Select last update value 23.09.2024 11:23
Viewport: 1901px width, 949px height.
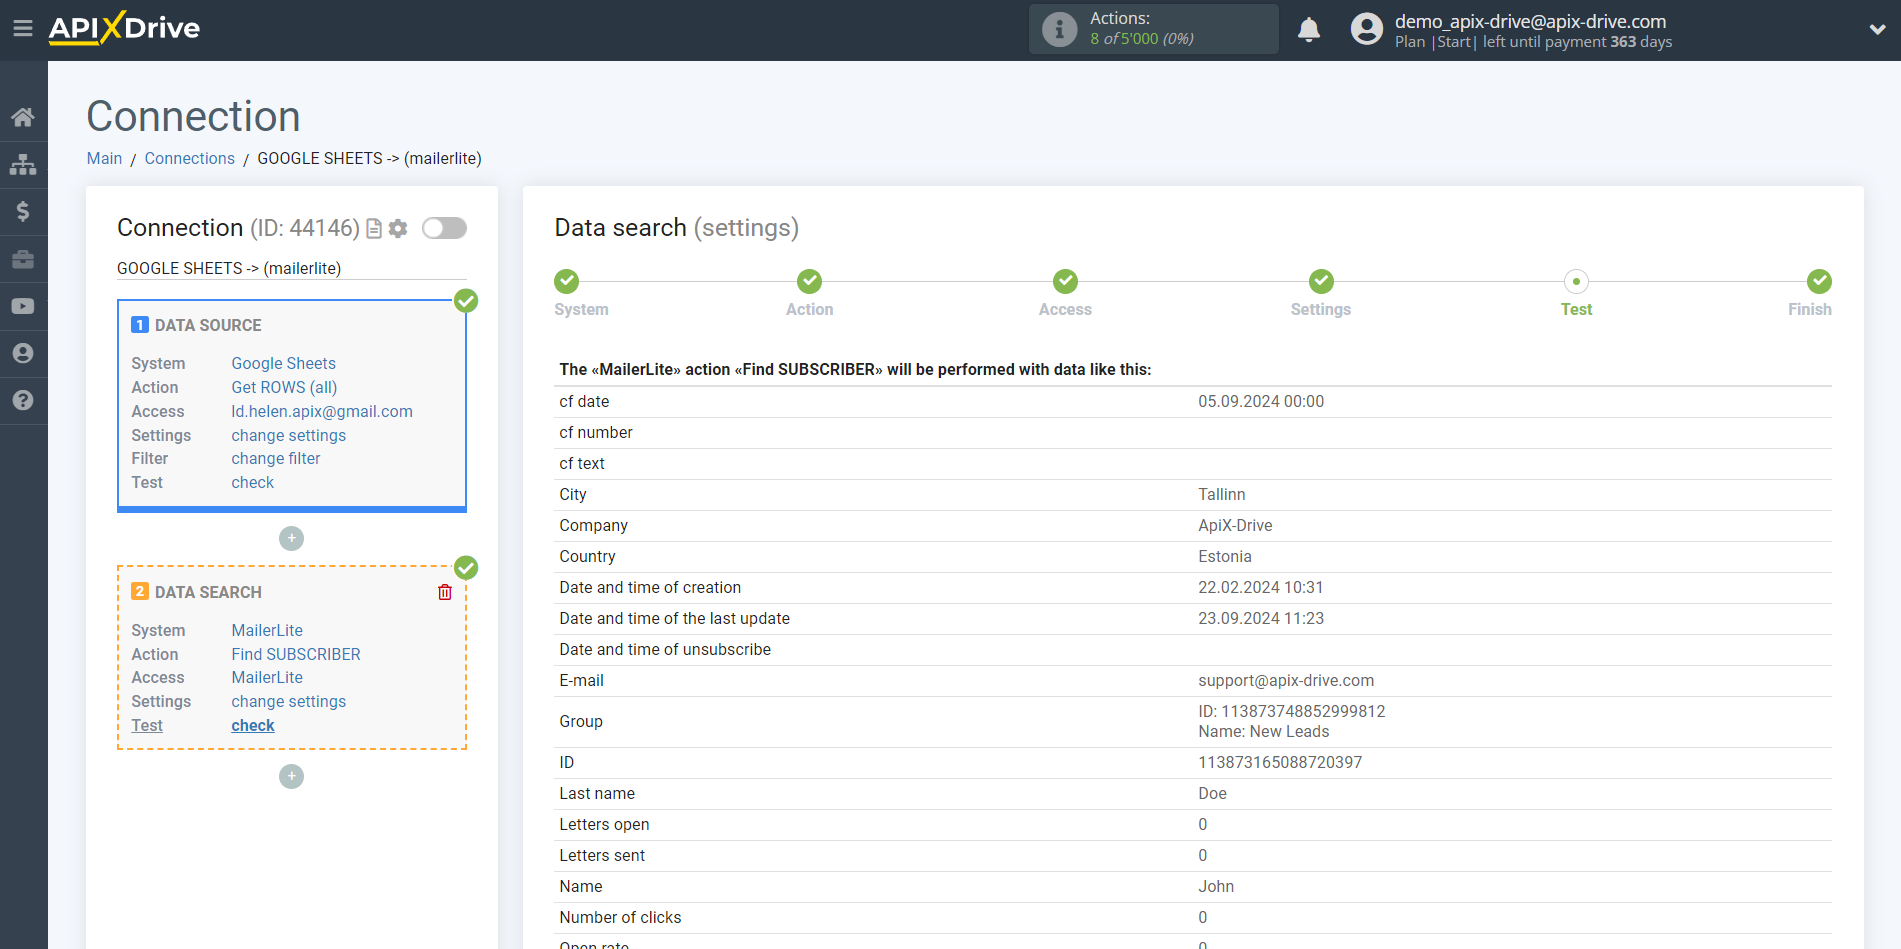pyautogui.click(x=1261, y=619)
